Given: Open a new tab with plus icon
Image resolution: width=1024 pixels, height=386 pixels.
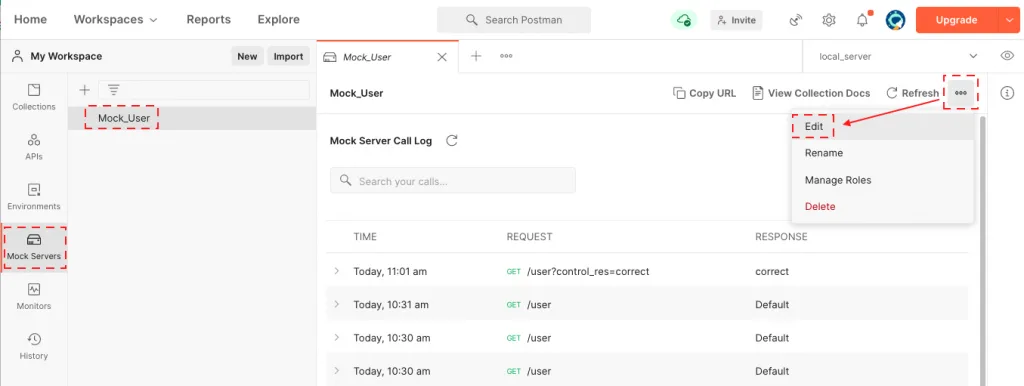Looking at the screenshot, I should click(x=476, y=56).
